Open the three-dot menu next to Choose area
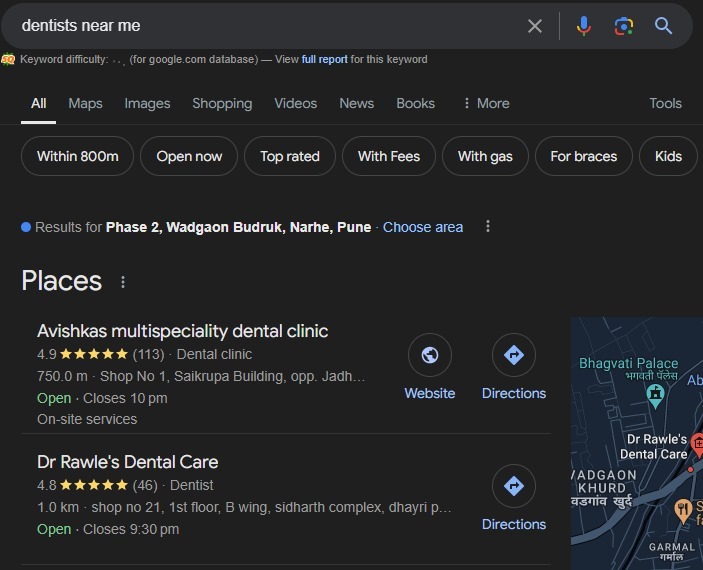Image resolution: width=703 pixels, height=570 pixels. [x=488, y=226]
